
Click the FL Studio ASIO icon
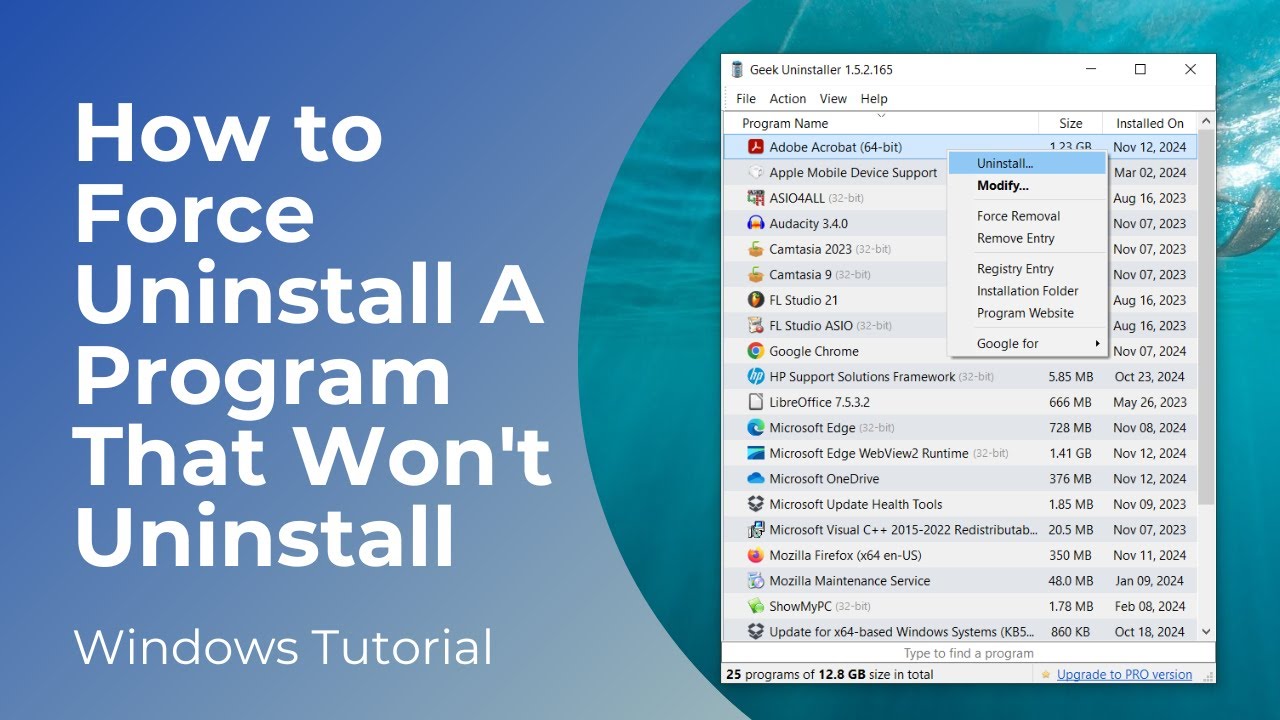[x=756, y=326]
